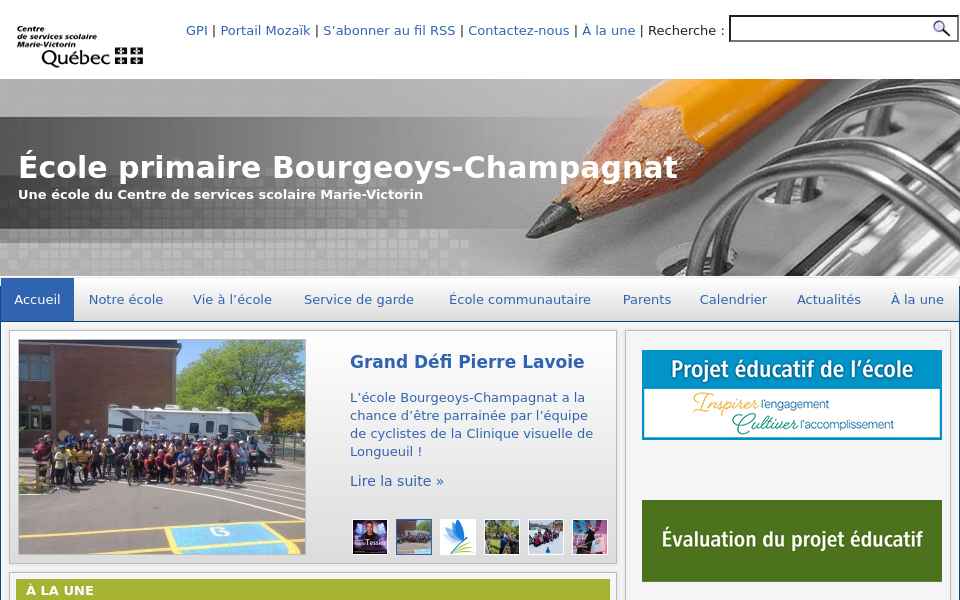960x600 pixels.
Task: Select the highlighted group photo thumbnail
Action: (x=414, y=537)
